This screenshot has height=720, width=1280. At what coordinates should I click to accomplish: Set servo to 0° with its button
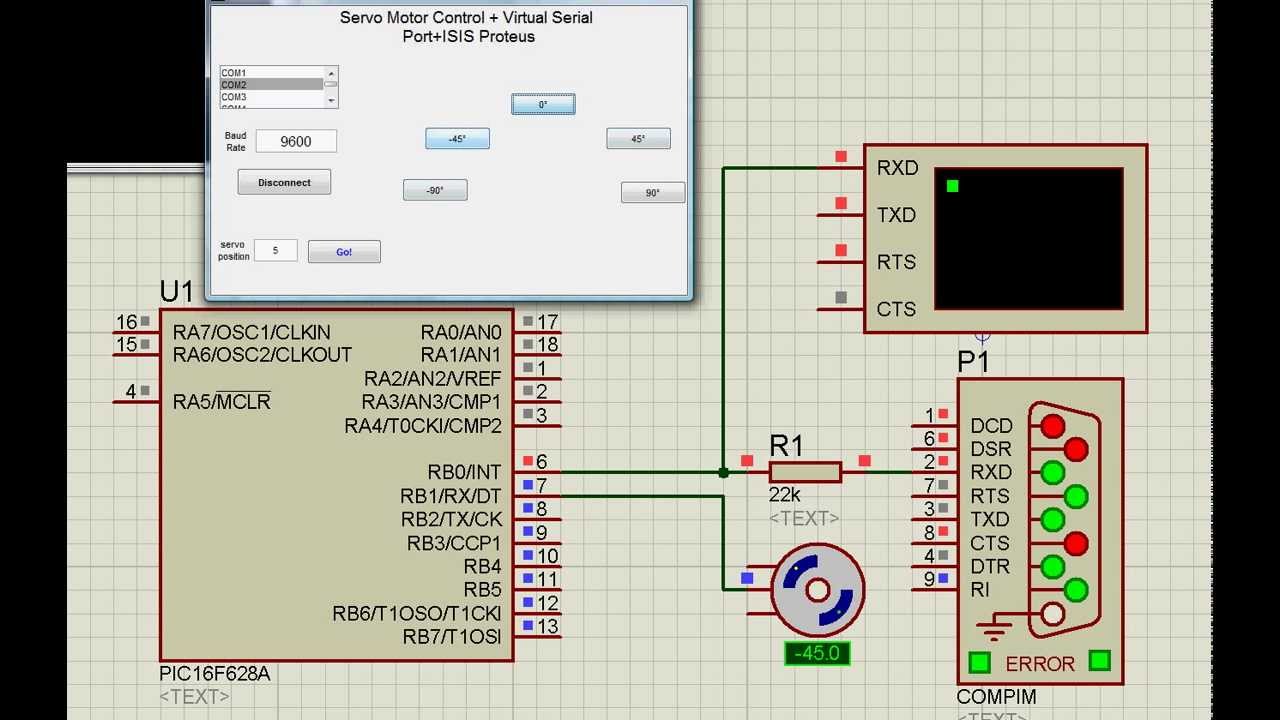point(543,104)
